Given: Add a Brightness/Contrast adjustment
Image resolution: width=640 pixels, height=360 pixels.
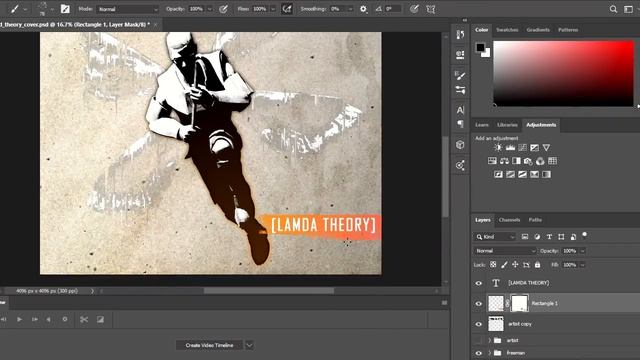Looking at the screenshot, I should click(498, 148).
